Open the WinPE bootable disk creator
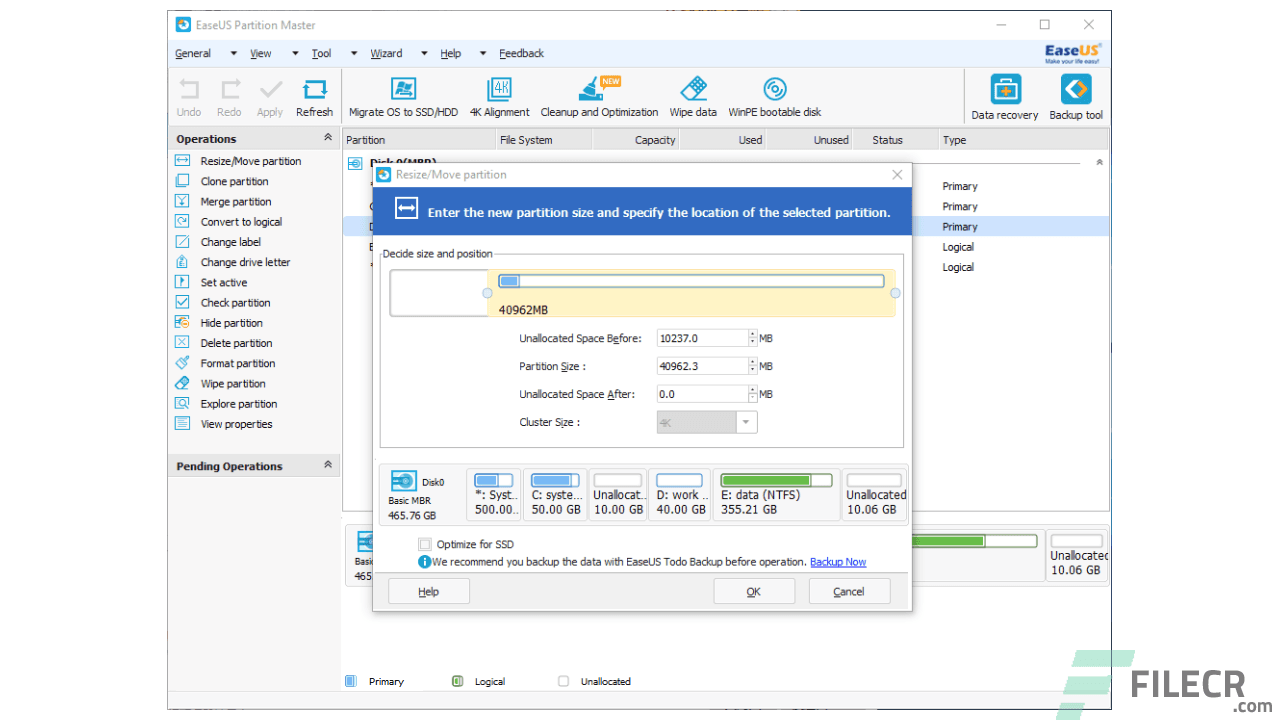This screenshot has height=720, width=1280. point(774,96)
